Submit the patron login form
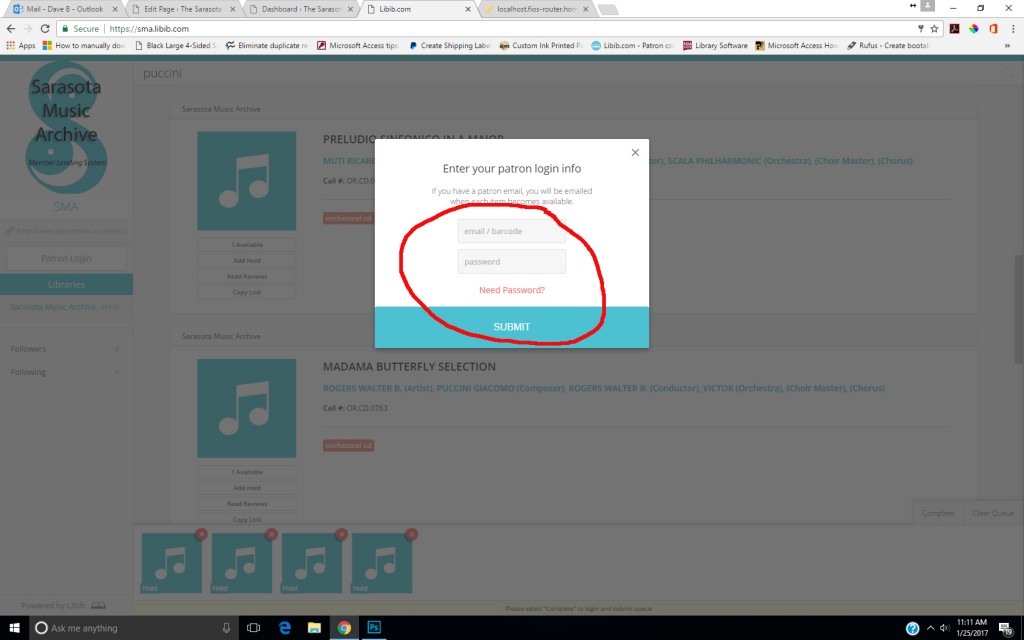Viewport: 1024px width, 640px height. point(511,327)
